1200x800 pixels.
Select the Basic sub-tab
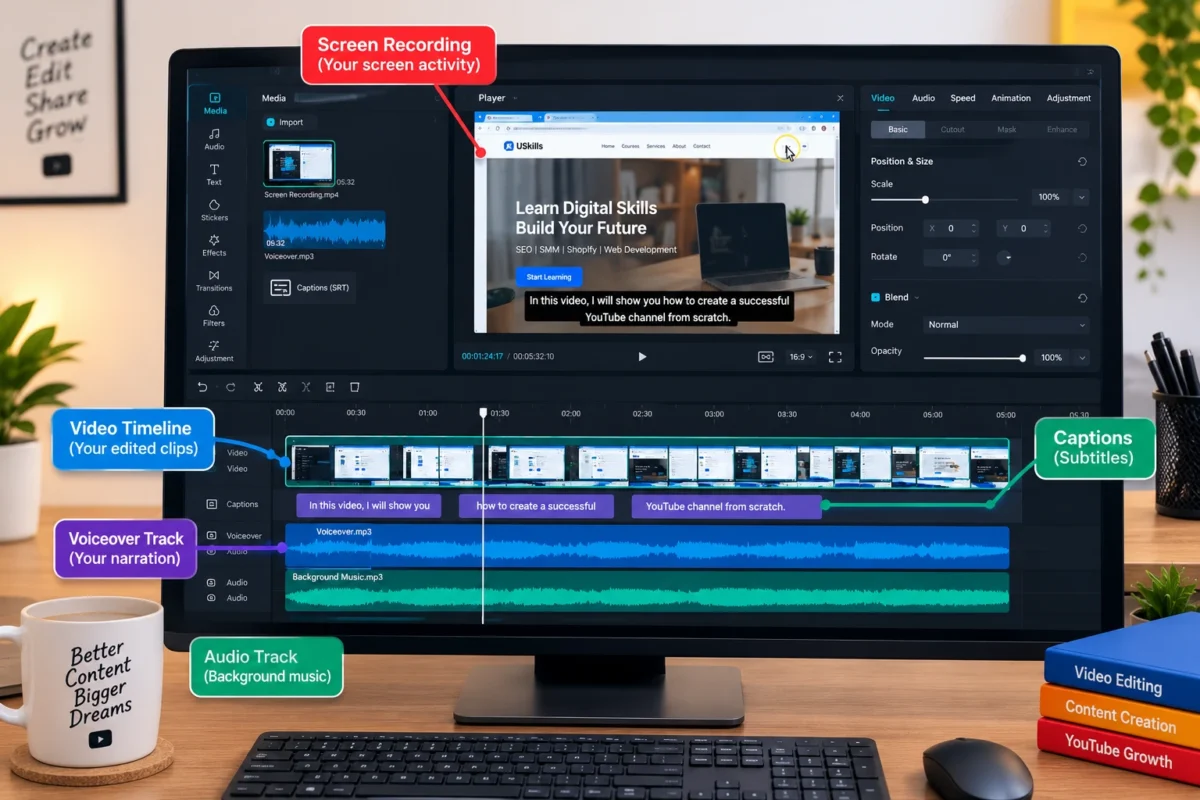898,130
